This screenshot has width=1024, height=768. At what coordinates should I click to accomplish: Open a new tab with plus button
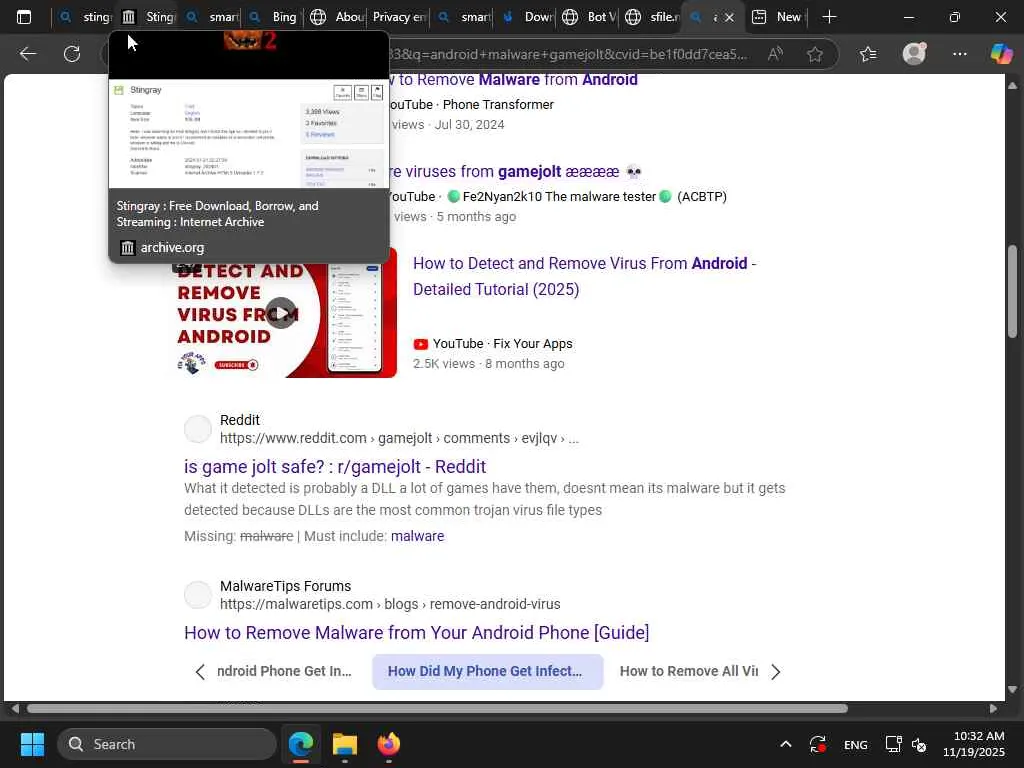(829, 17)
